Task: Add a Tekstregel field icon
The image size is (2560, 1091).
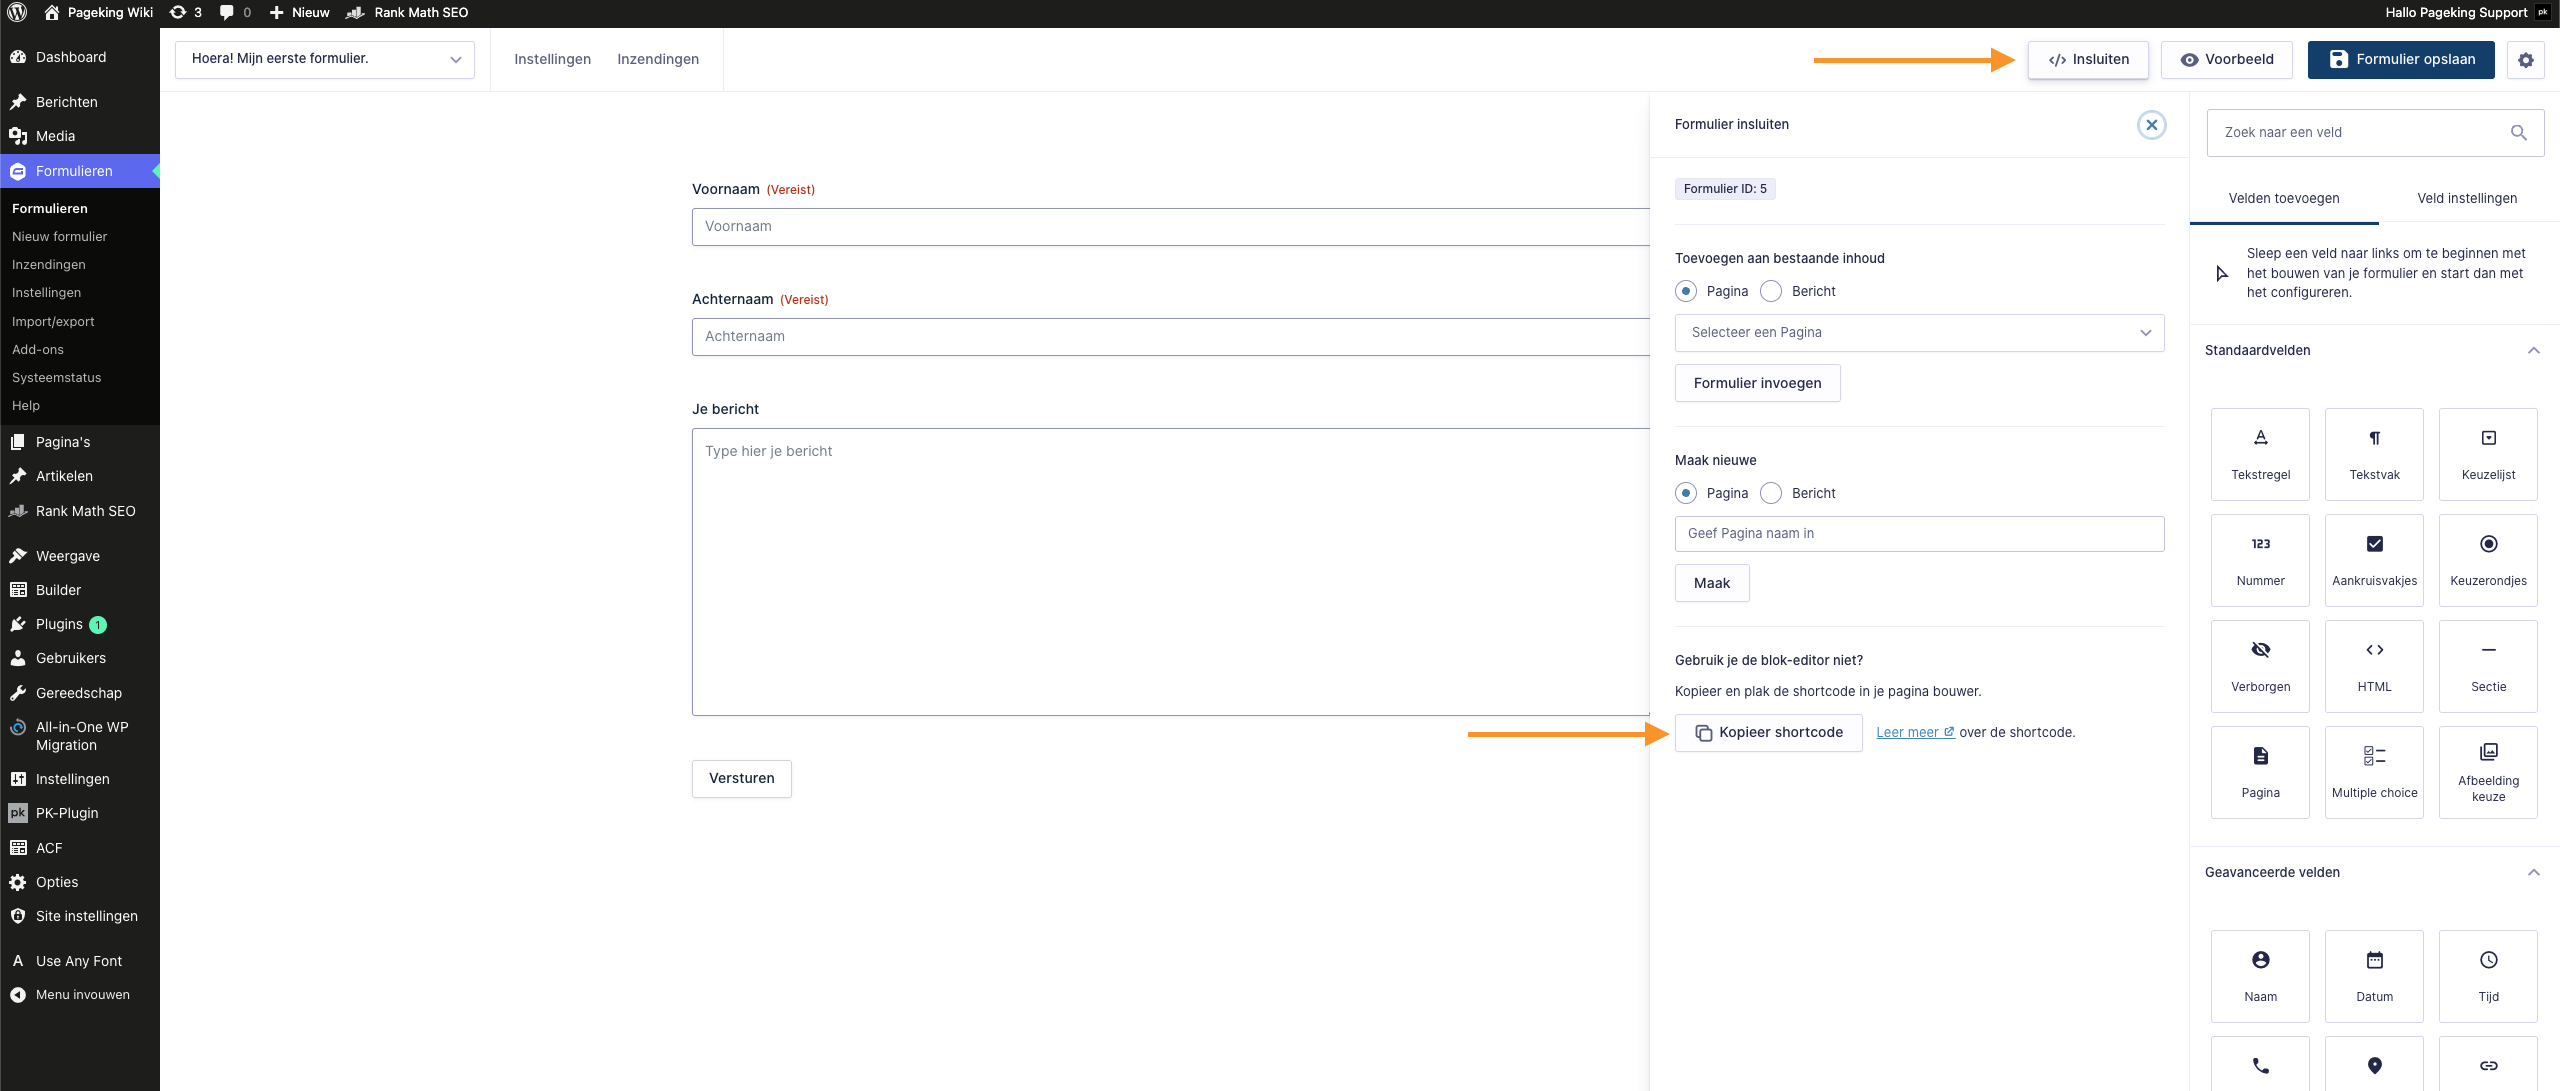Action: coord(2260,439)
